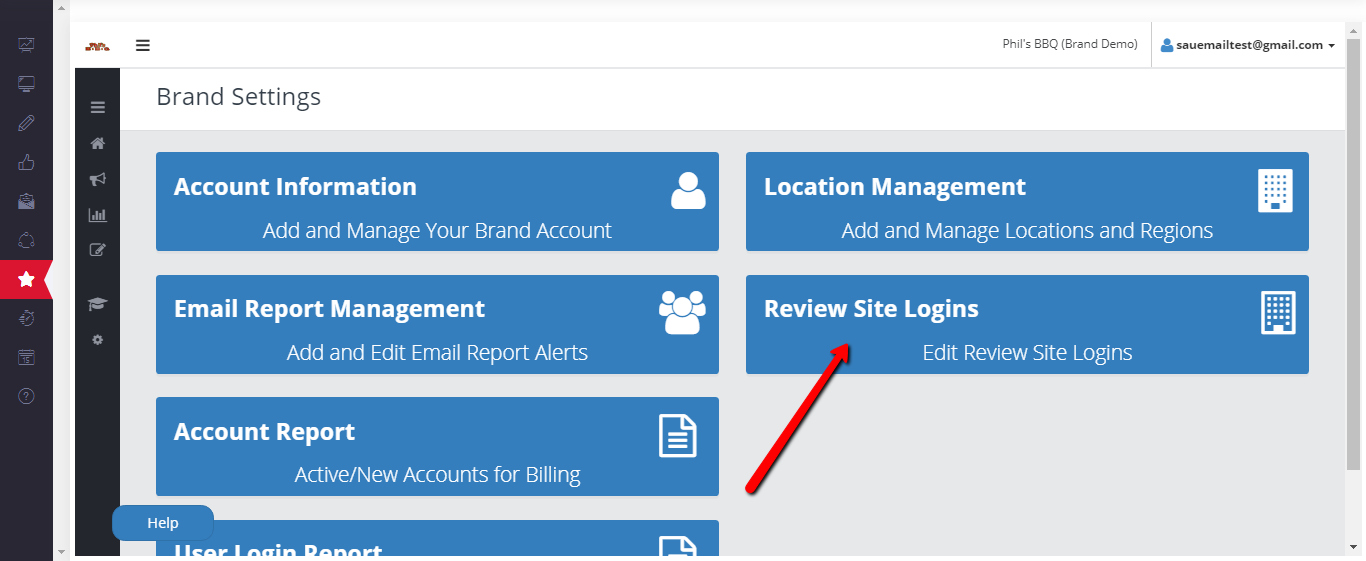The width and height of the screenshot is (1366, 561).
Task: Open the bar chart reports icon
Action: point(97,214)
